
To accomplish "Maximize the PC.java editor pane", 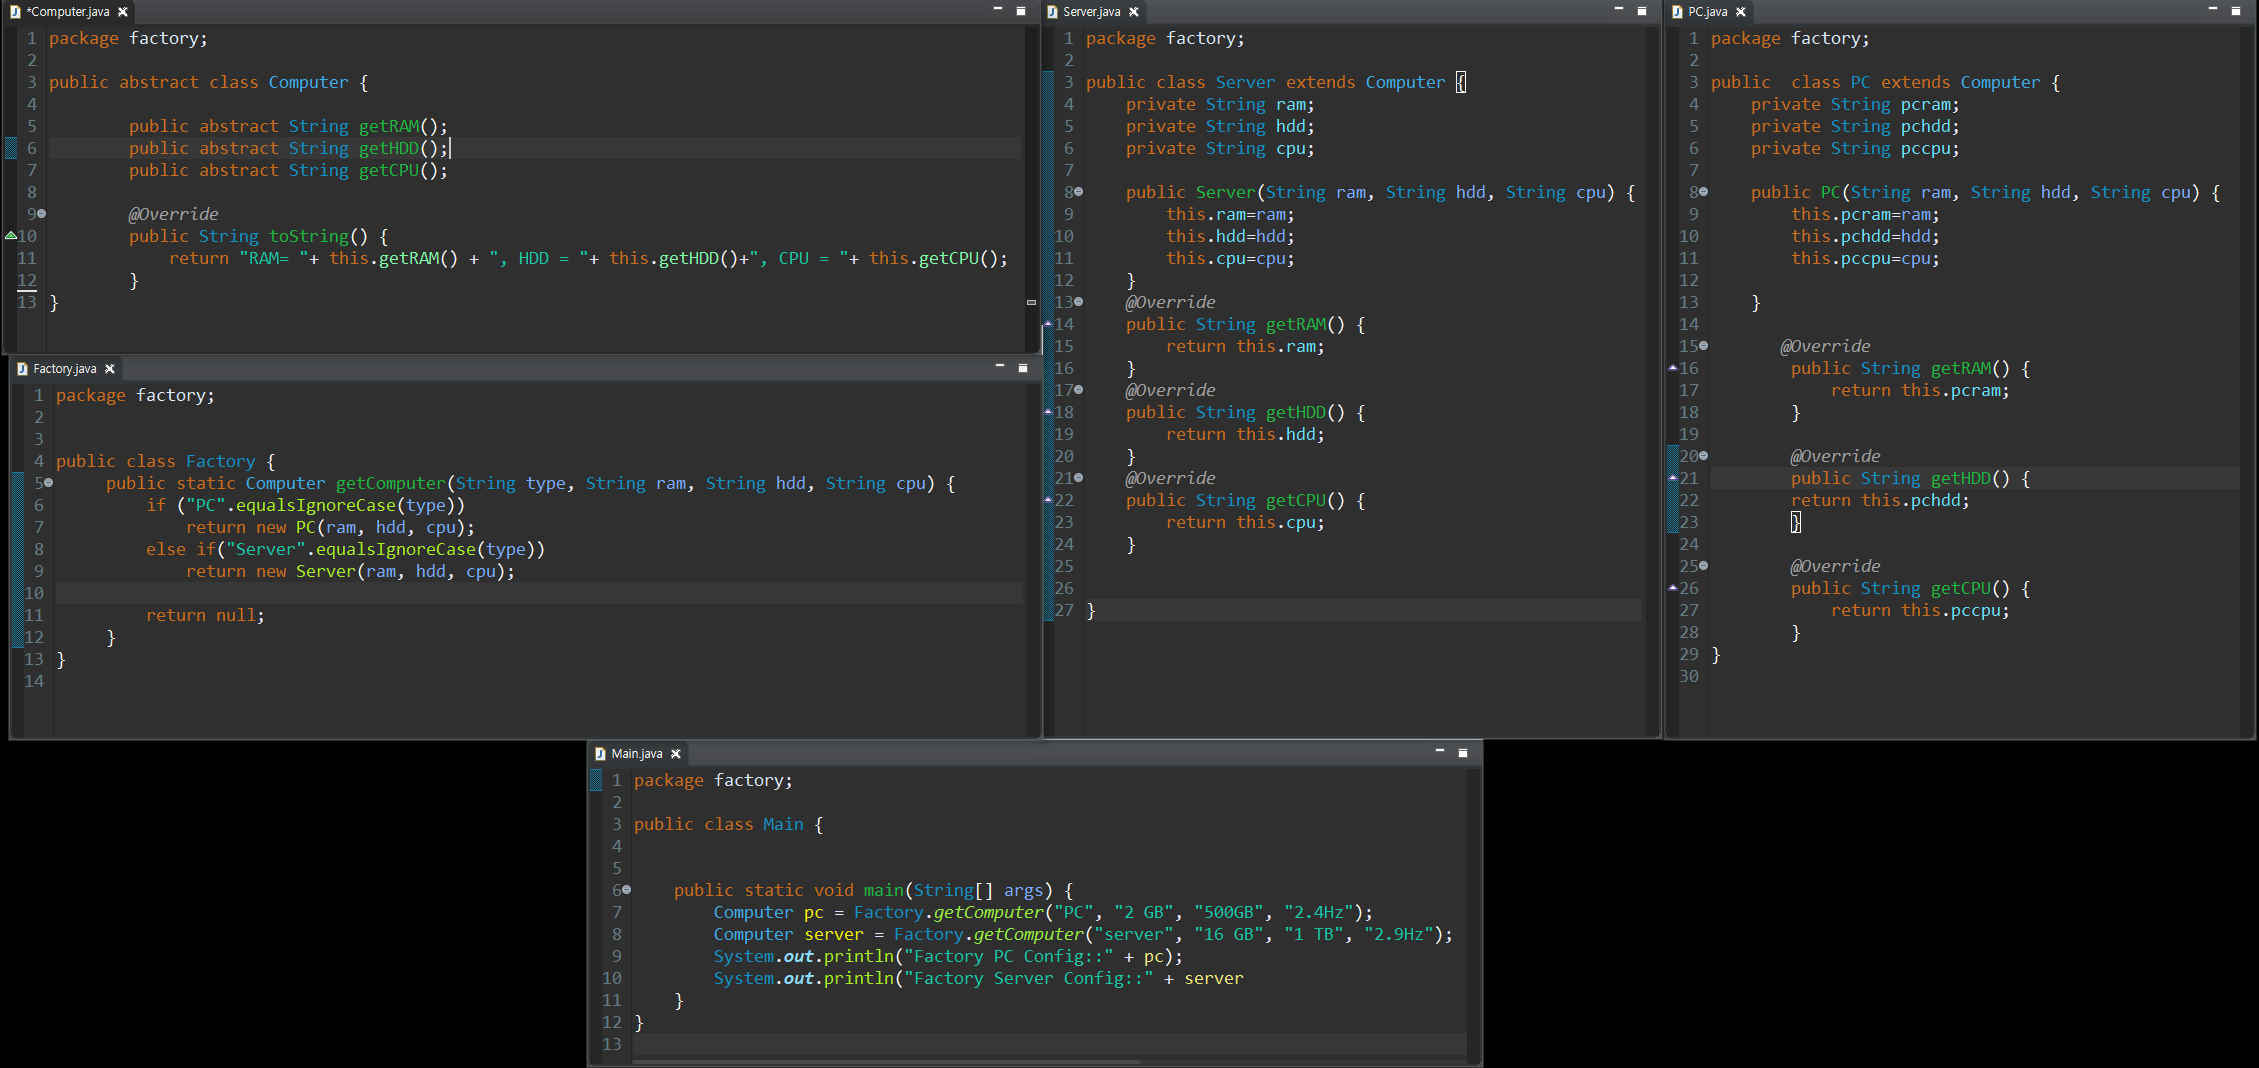I will click(x=2236, y=11).
